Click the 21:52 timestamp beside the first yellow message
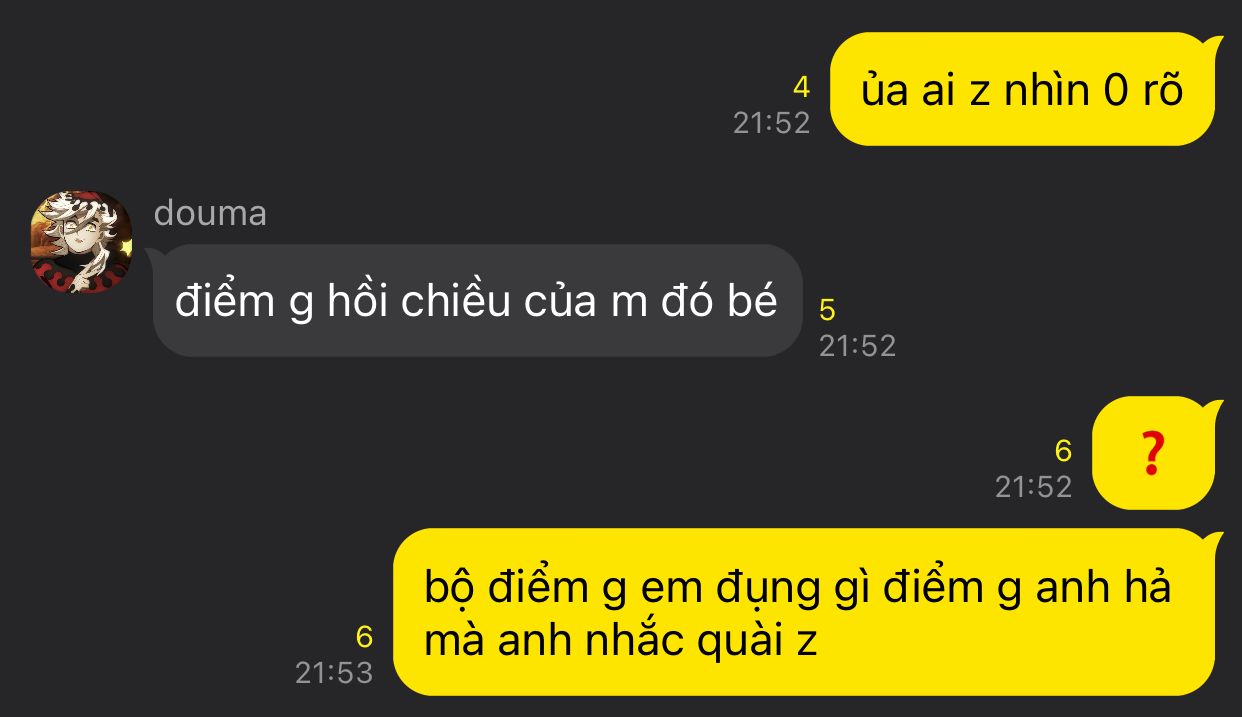1242x717 pixels. (771, 123)
